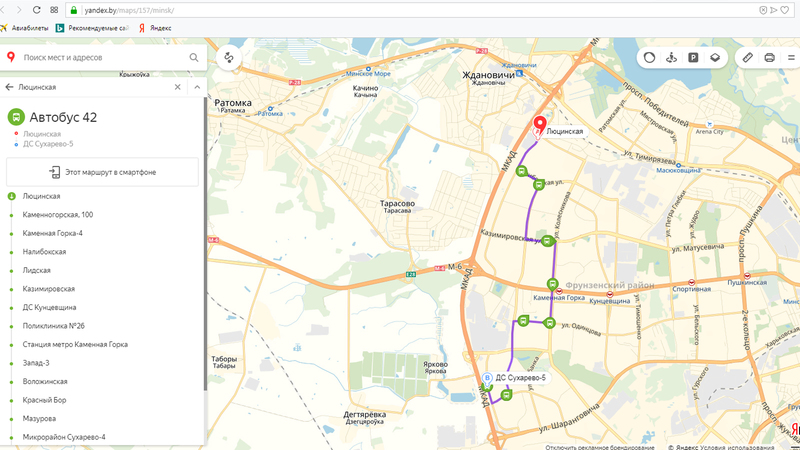Open the hamburger menu on the map

(x=791, y=58)
